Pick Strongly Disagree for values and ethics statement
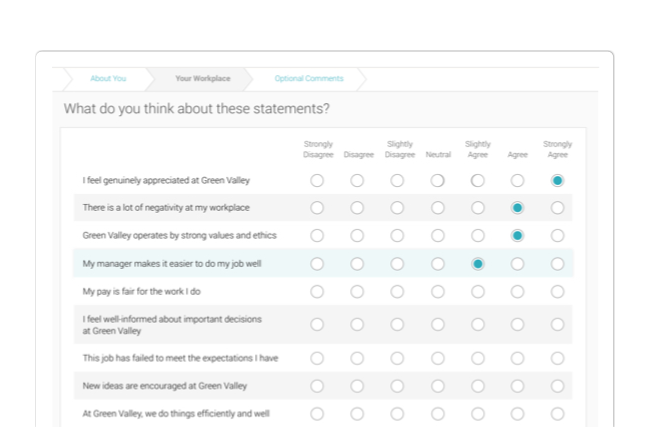 click(317, 235)
